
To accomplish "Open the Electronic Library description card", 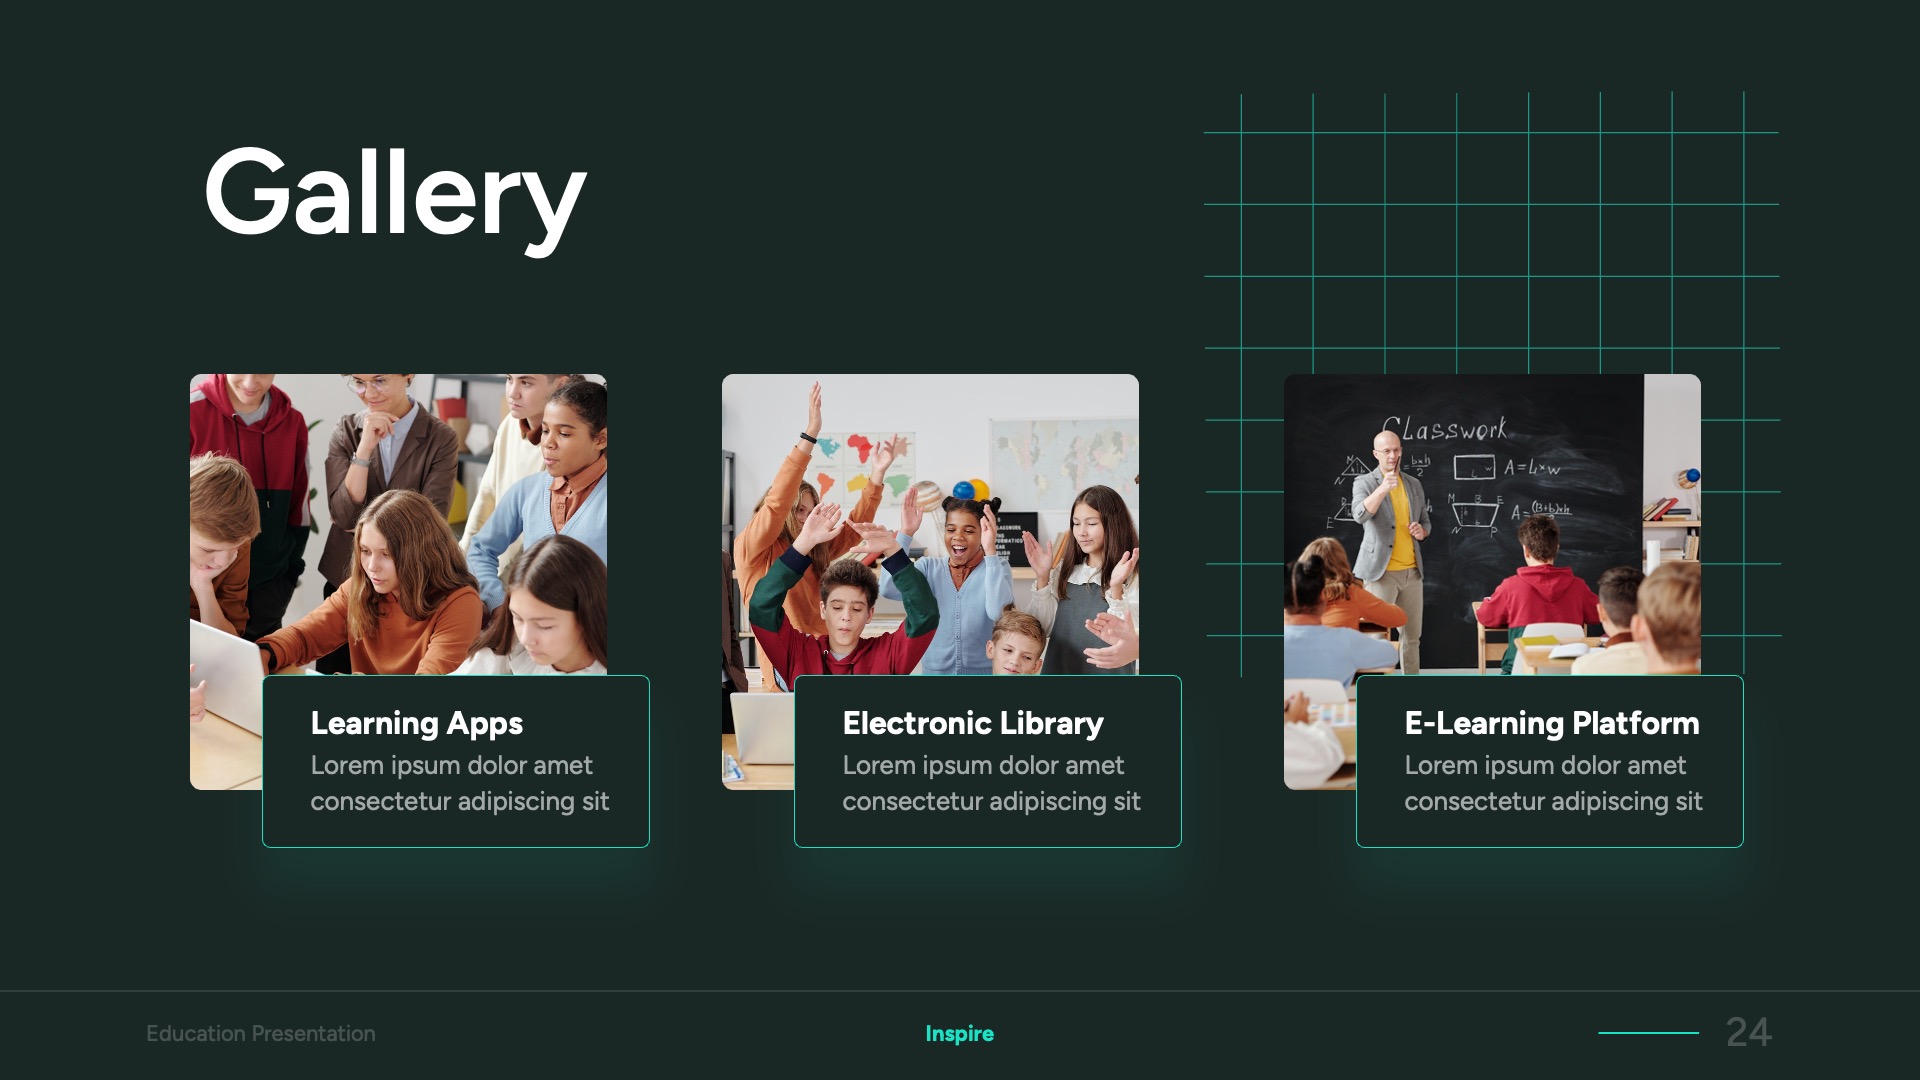I will point(987,762).
